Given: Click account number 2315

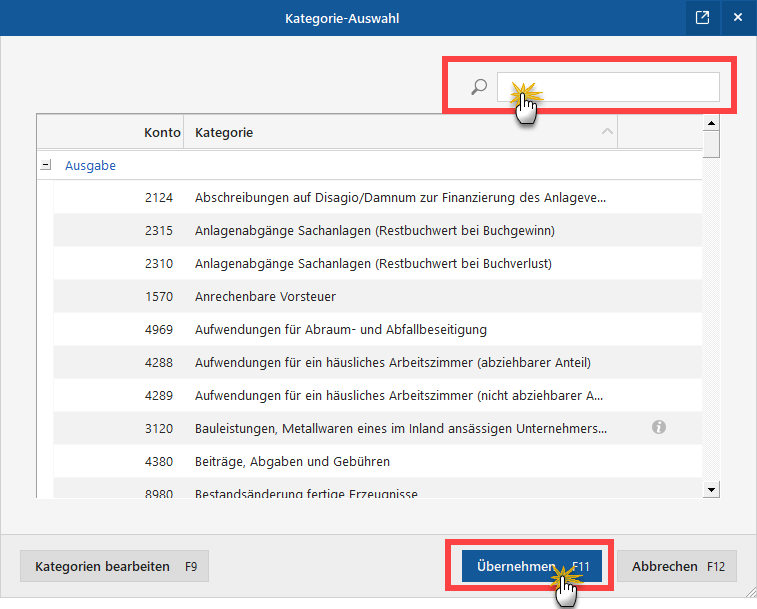Looking at the screenshot, I should (159, 230).
